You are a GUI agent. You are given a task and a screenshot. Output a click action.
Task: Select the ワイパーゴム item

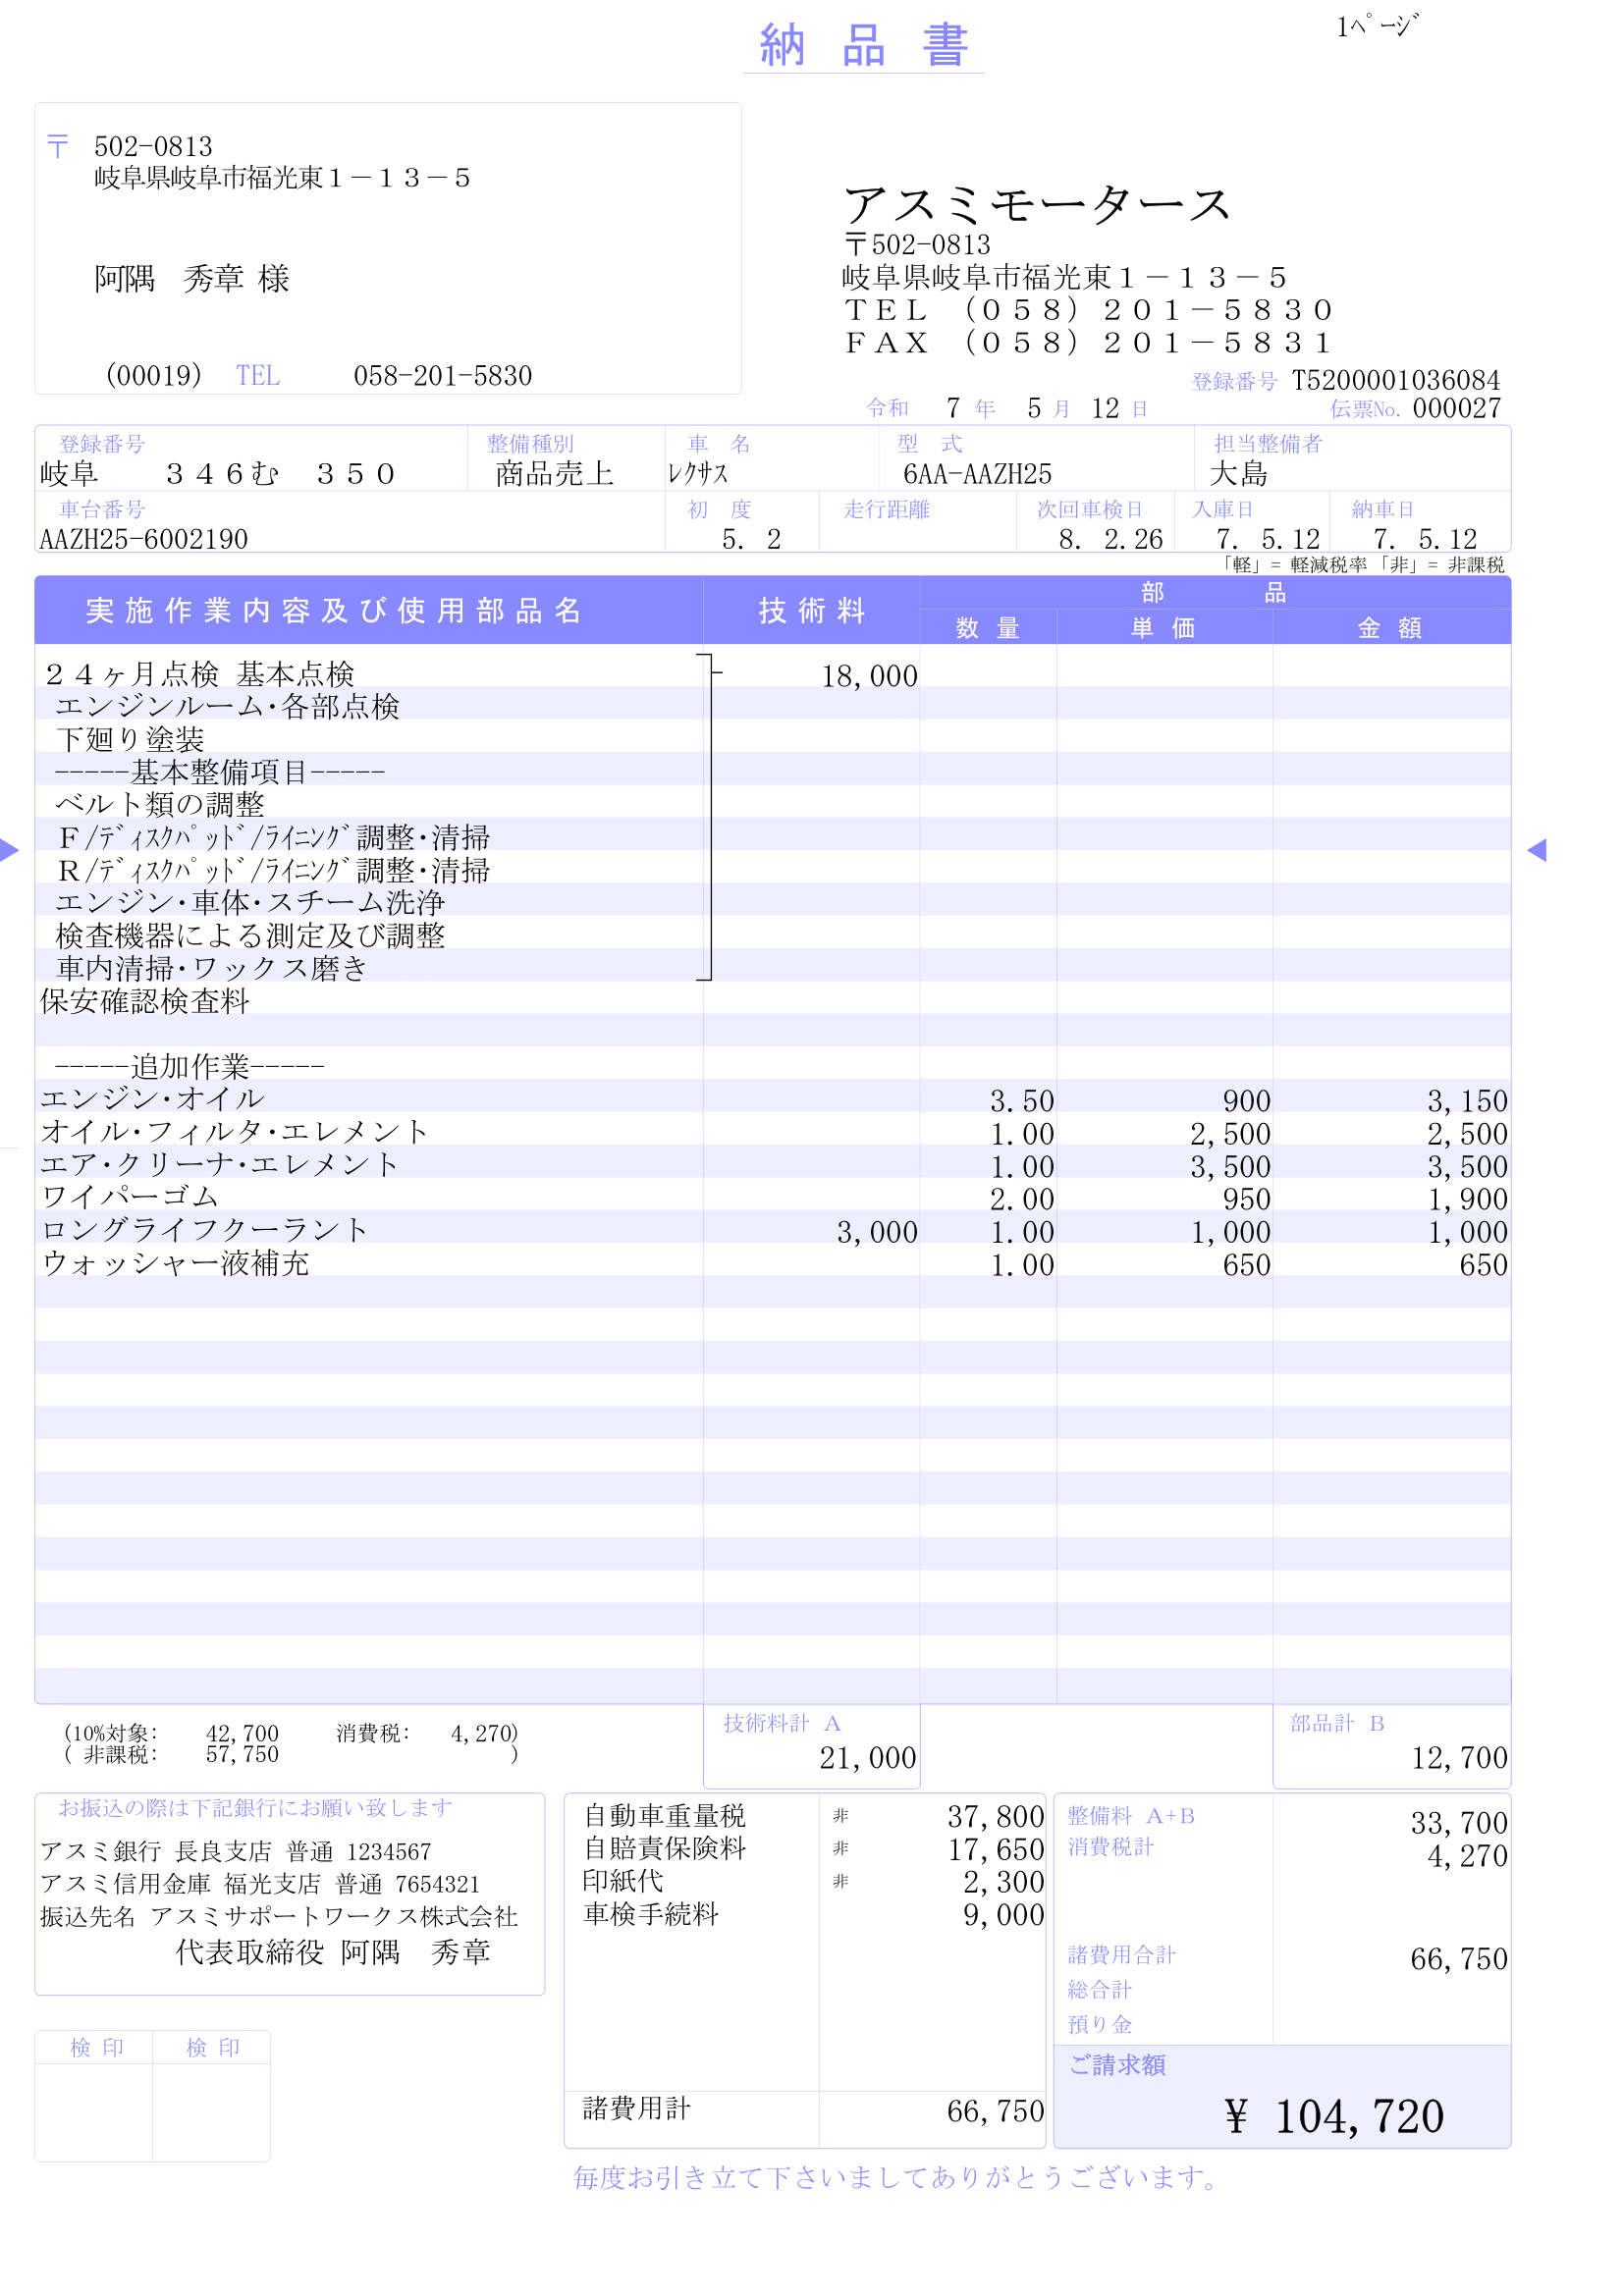coord(129,1198)
